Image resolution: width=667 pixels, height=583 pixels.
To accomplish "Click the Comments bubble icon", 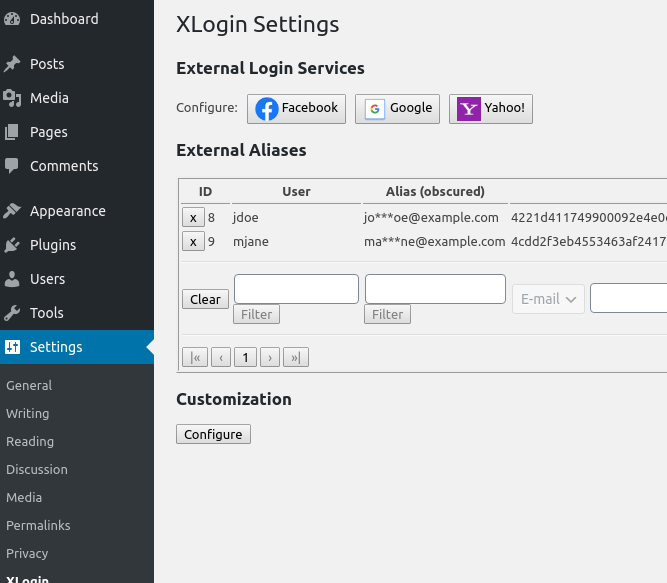I will pos(12,166).
